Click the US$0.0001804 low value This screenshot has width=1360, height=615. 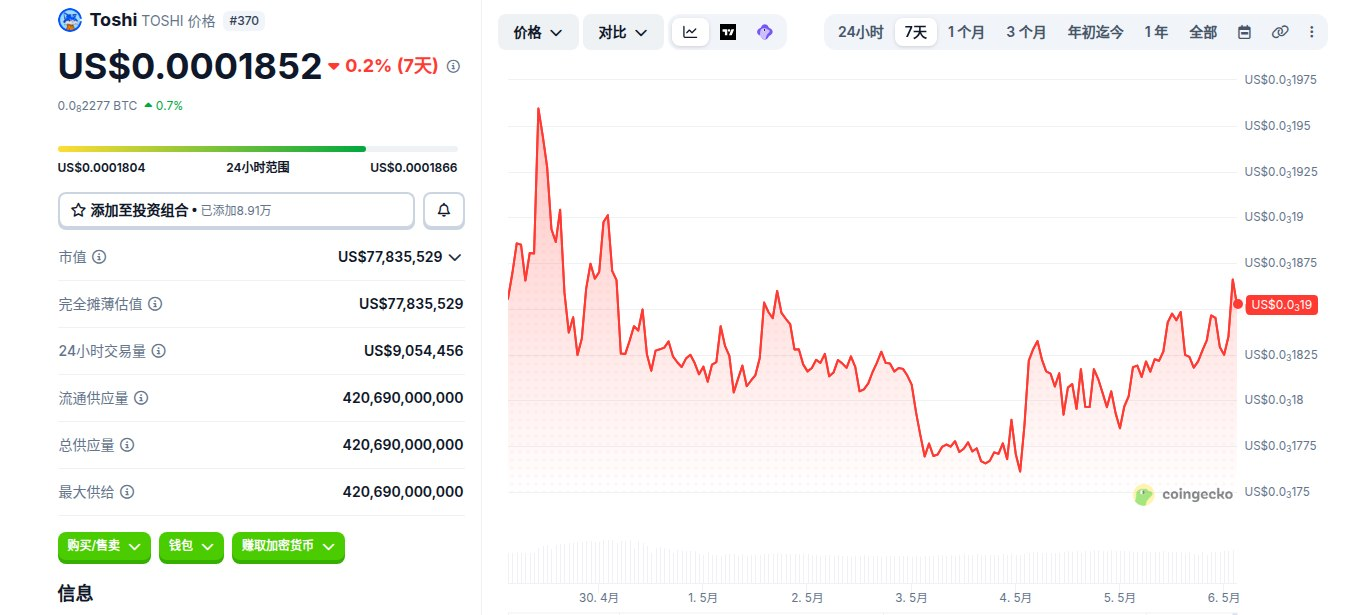[x=101, y=167]
